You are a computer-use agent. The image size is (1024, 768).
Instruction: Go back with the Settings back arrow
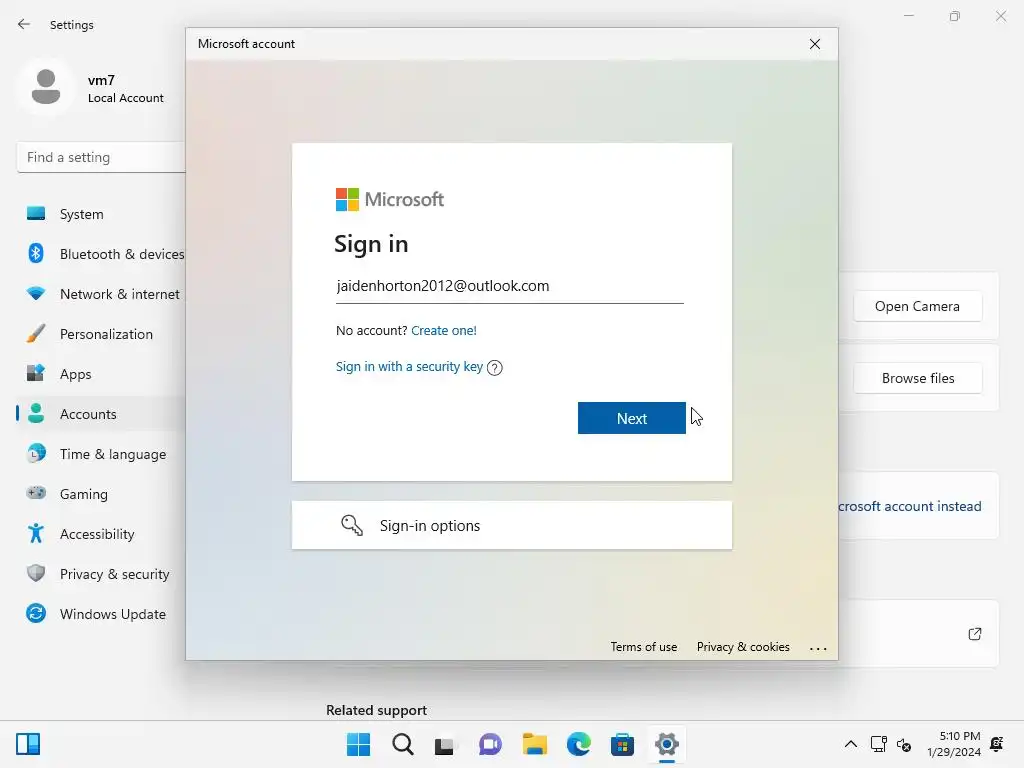click(x=24, y=24)
